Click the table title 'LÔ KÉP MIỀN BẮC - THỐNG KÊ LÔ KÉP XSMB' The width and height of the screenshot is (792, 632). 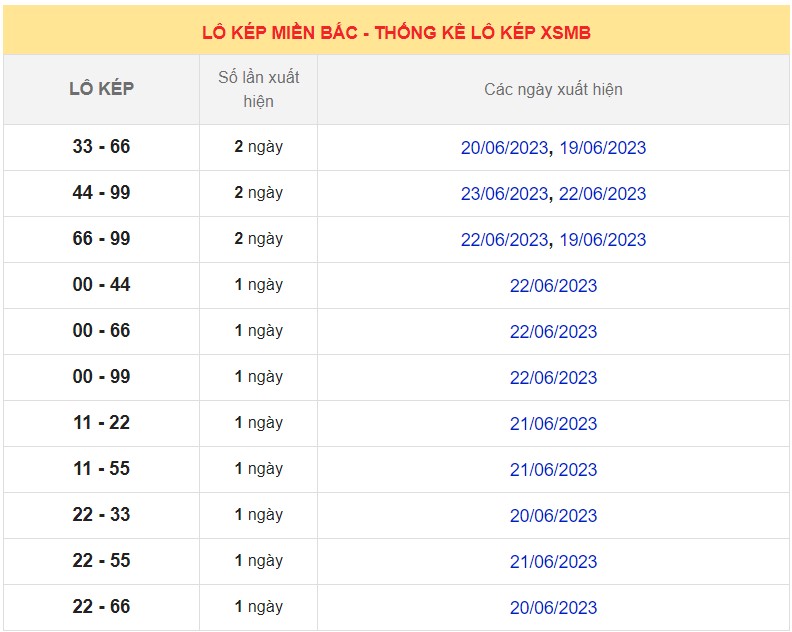click(x=397, y=33)
